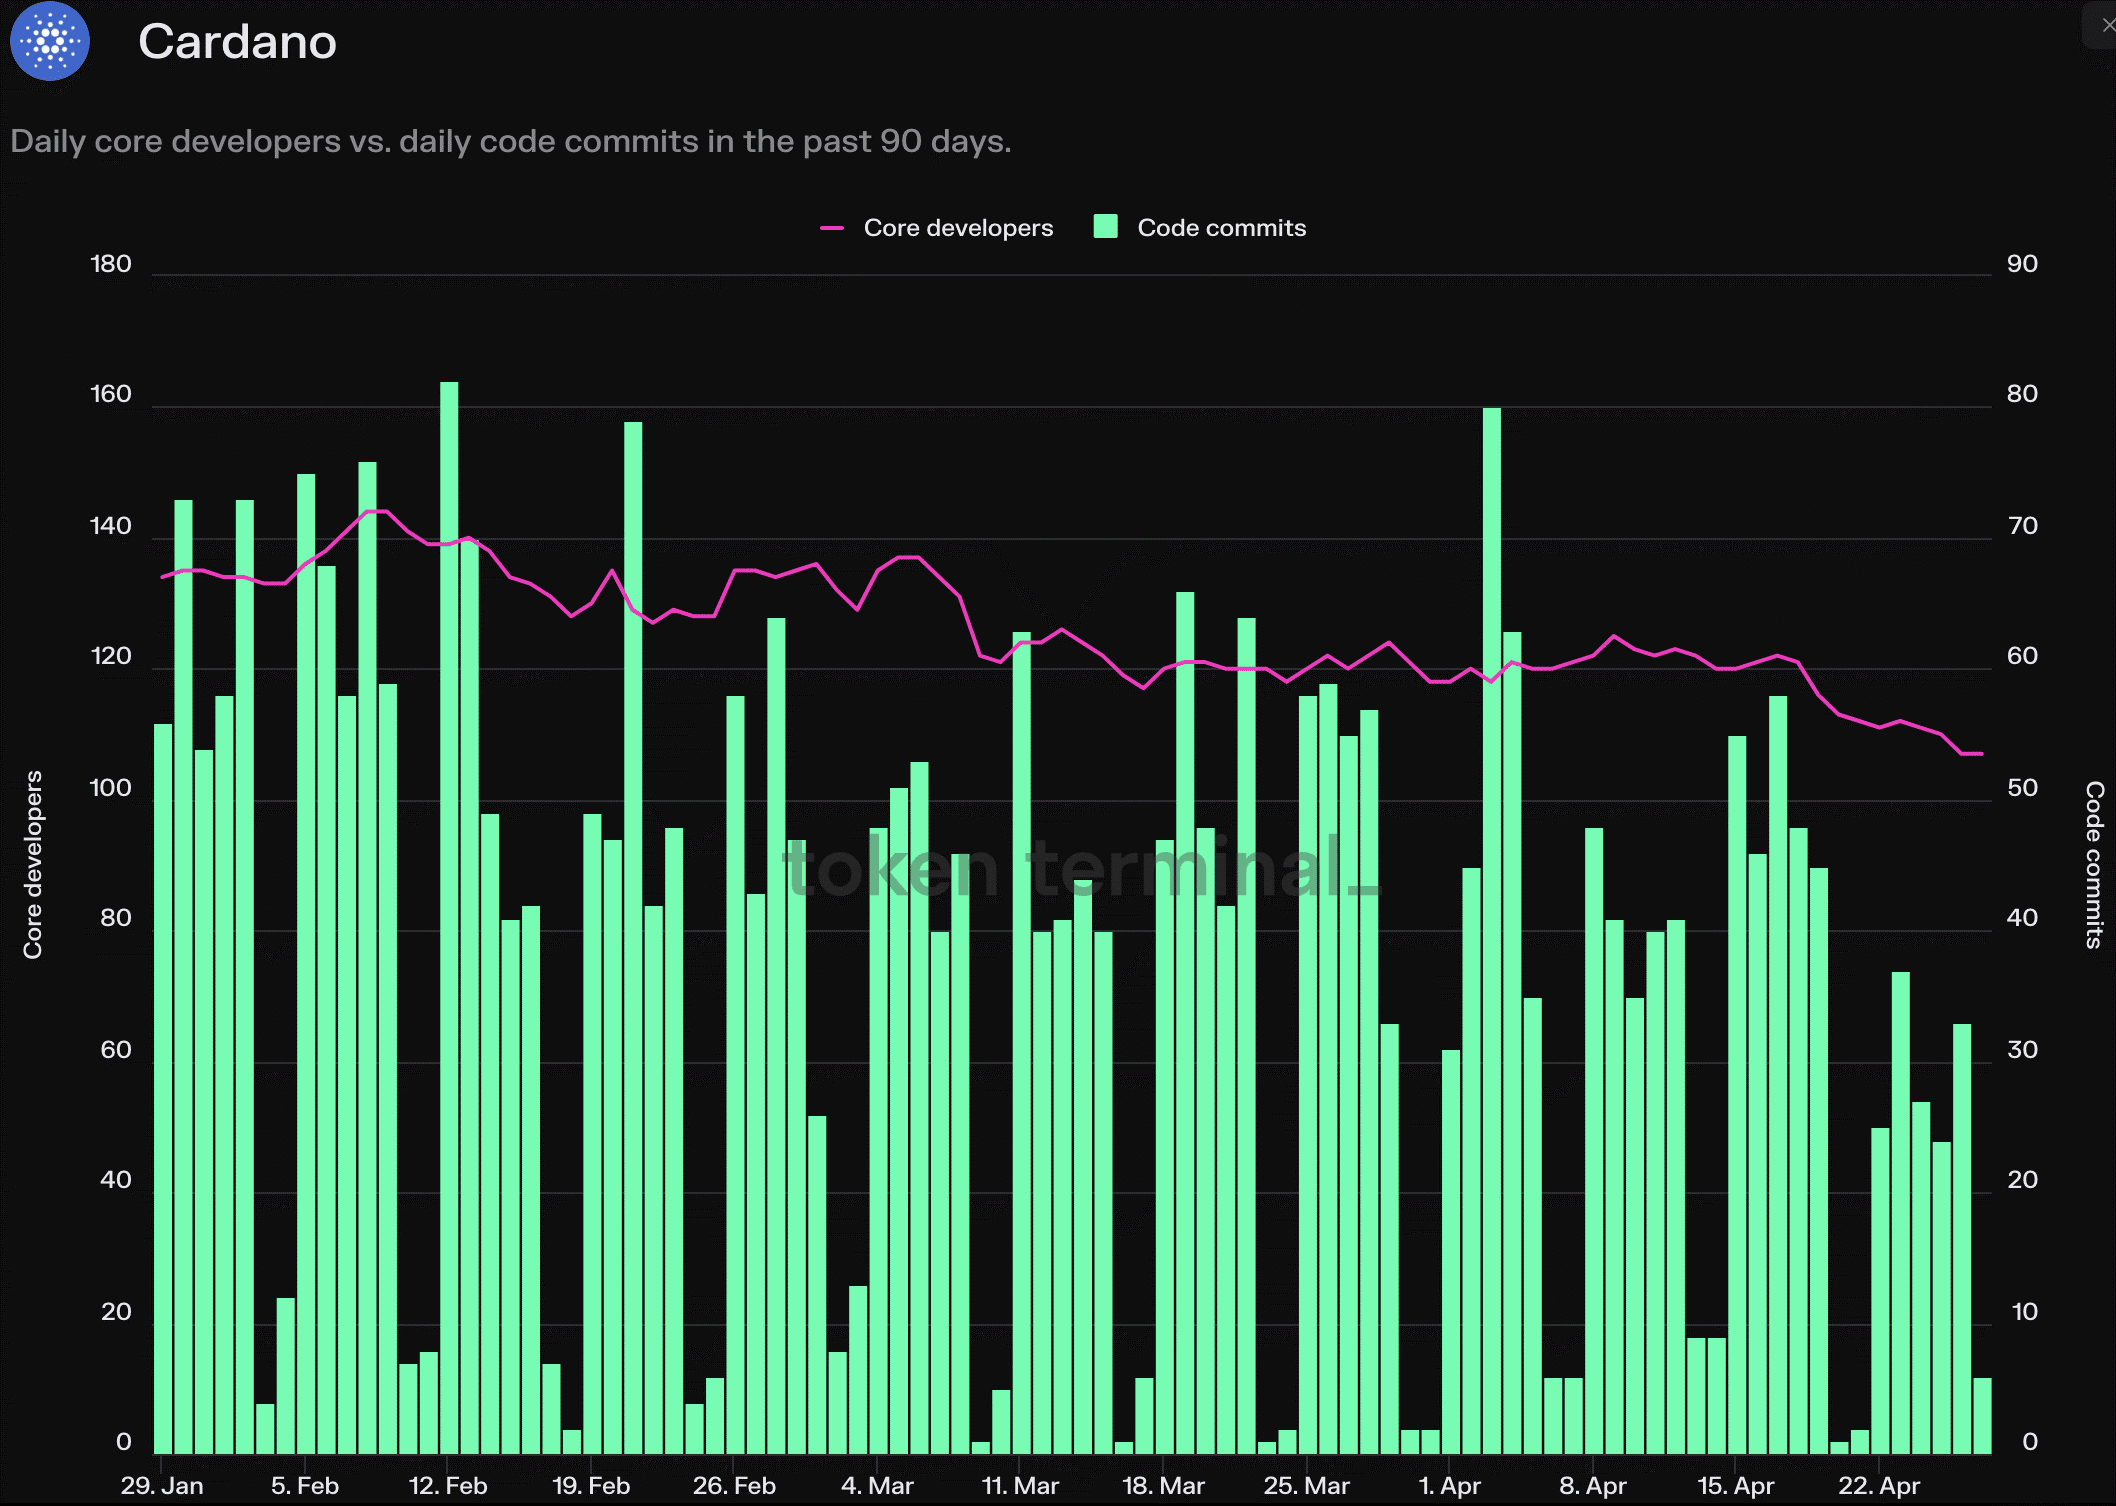The height and width of the screenshot is (1506, 2116).
Task: Click the '12. Feb' x-axis label
Action: [448, 1485]
